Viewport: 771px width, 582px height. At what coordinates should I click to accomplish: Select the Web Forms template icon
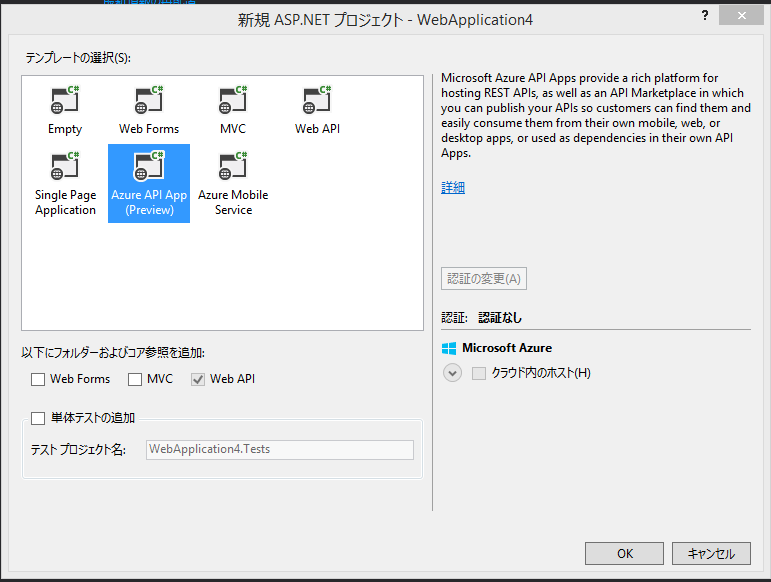click(x=149, y=100)
